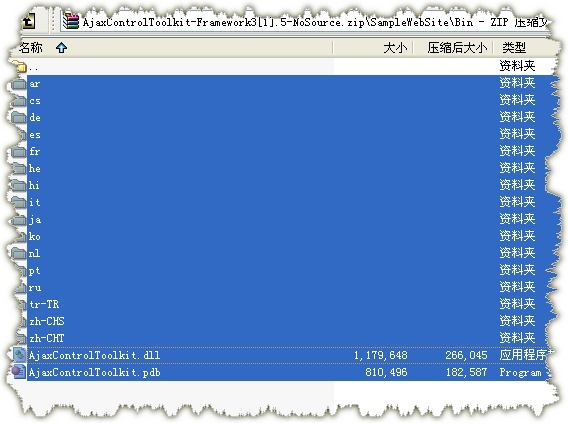Select the "zh-CHS" folder name
Viewport: 568px width, 423px height.
coord(47,321)
